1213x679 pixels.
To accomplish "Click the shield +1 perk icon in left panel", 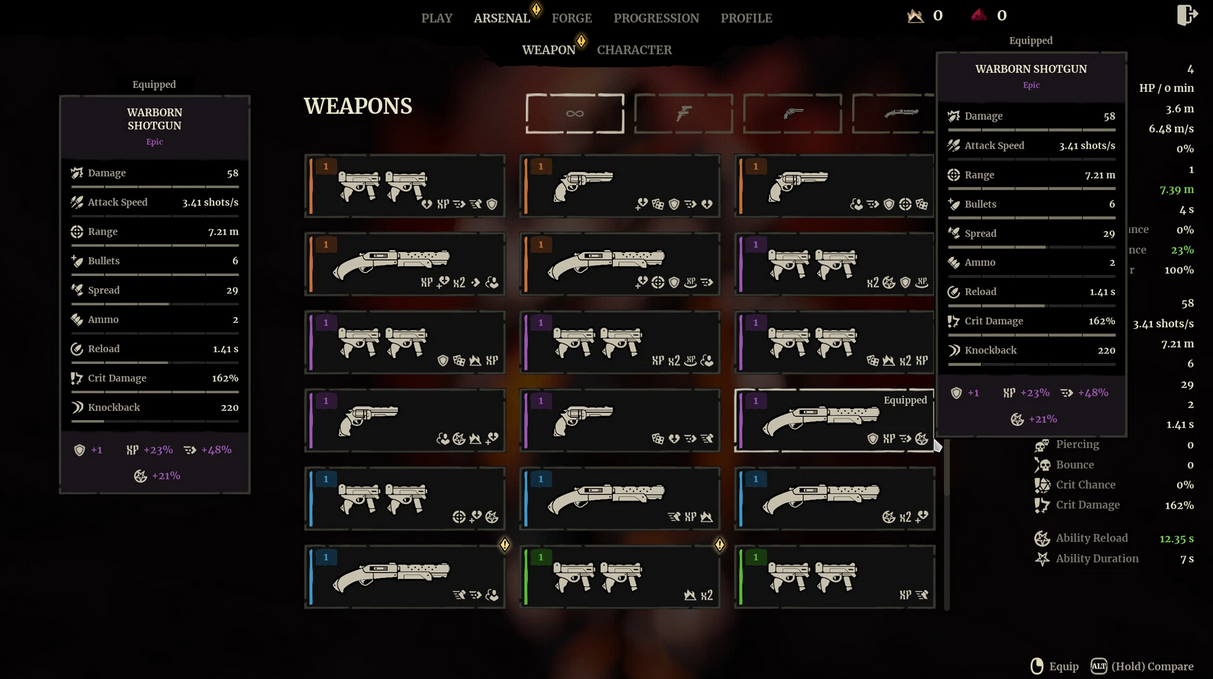I will click(x=79, y=450).
